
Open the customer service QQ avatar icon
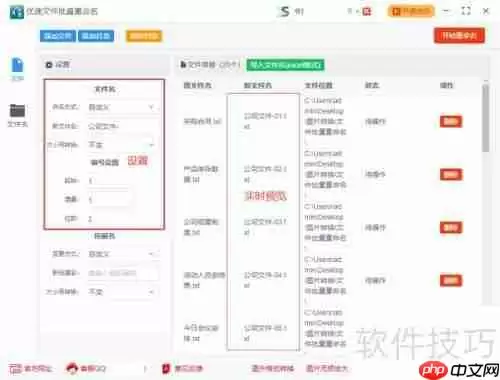coord(72,368)
